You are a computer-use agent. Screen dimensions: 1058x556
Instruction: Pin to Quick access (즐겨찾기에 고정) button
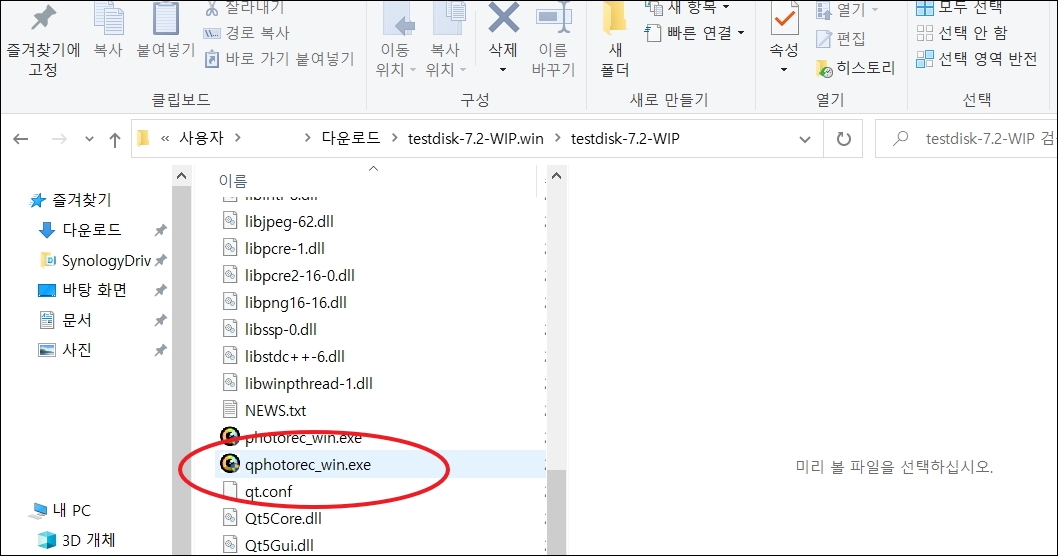43,39
